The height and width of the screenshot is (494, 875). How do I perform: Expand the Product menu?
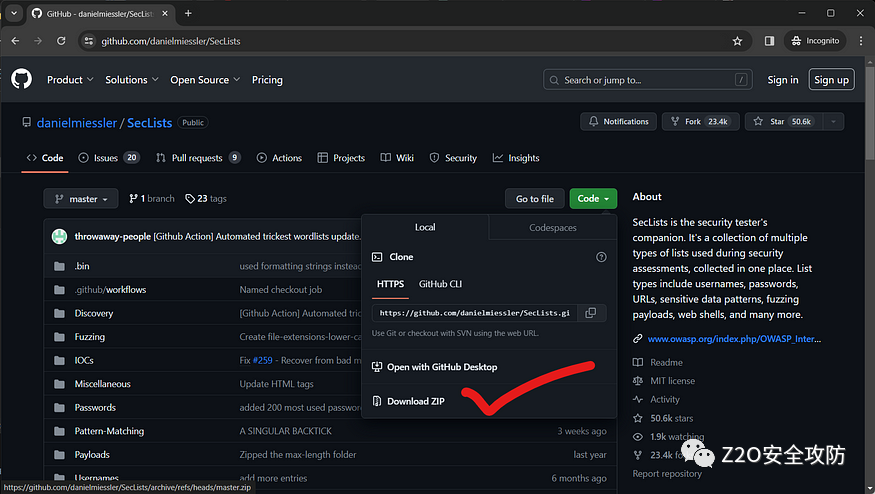(x=70, y=80)
